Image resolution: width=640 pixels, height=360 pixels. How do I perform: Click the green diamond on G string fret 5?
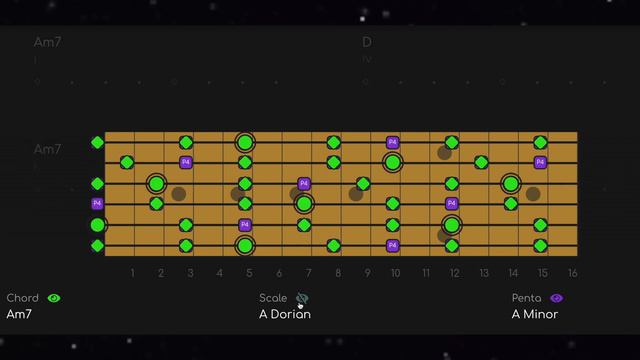click(245, 184)
